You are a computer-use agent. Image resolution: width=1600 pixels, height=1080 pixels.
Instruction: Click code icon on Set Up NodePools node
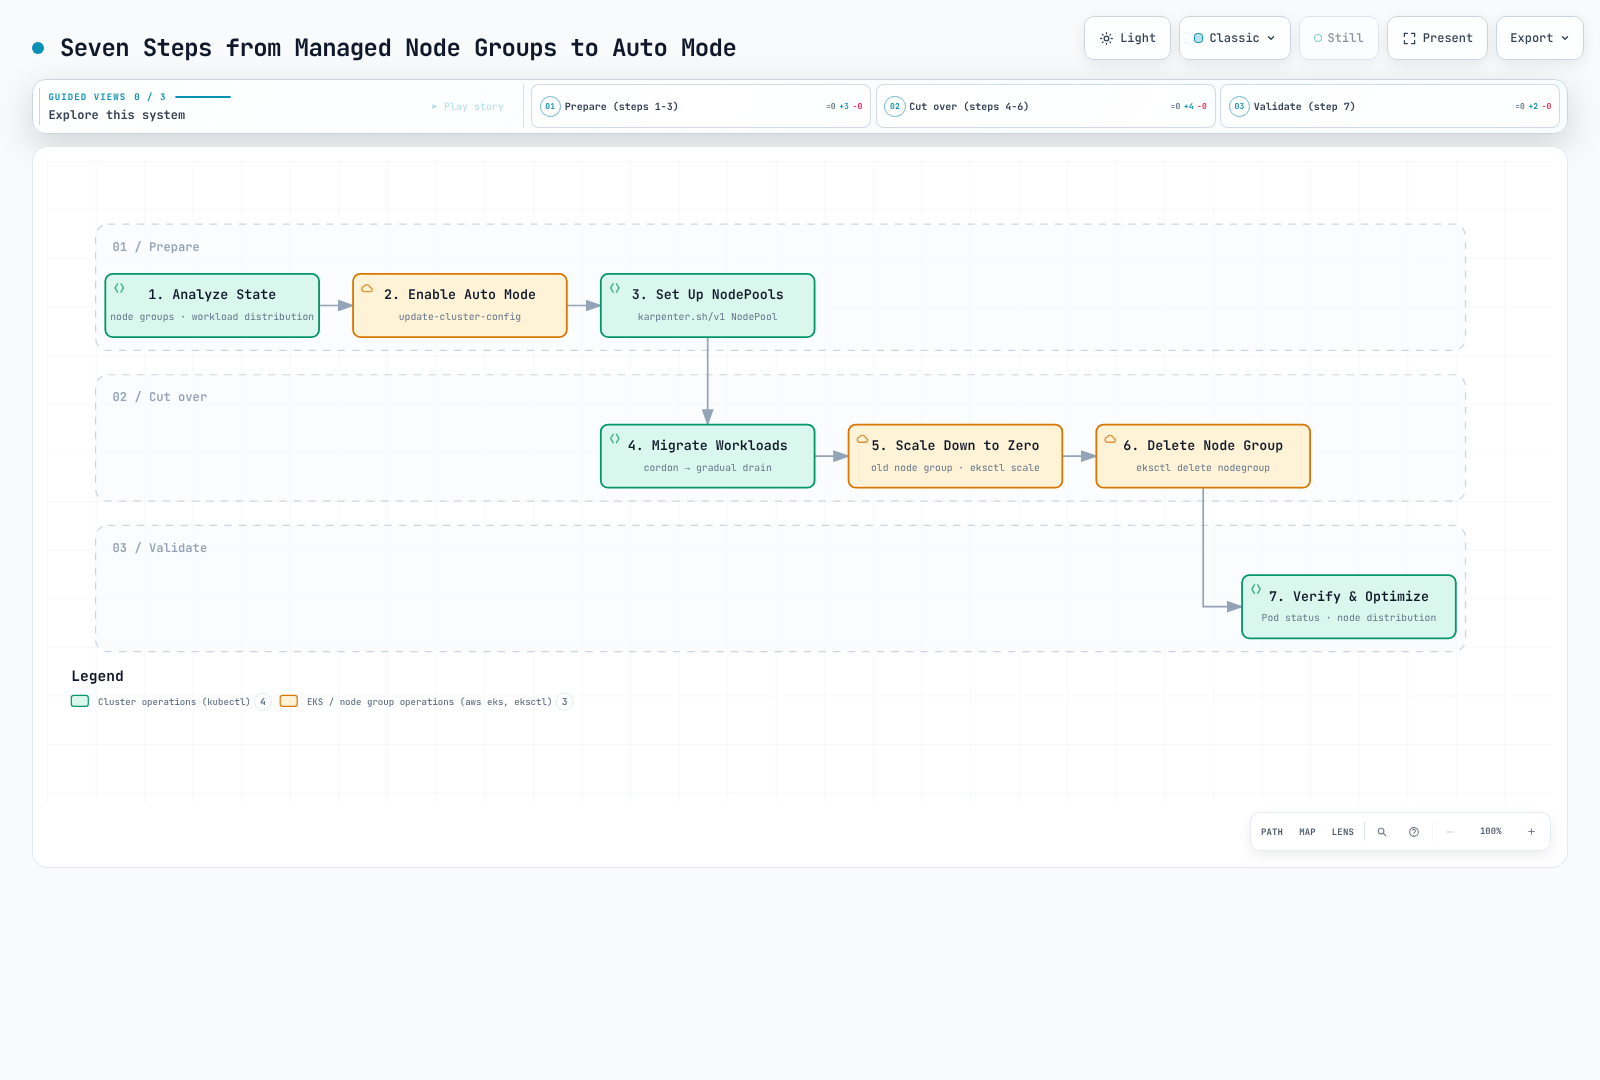coord(615,288)
